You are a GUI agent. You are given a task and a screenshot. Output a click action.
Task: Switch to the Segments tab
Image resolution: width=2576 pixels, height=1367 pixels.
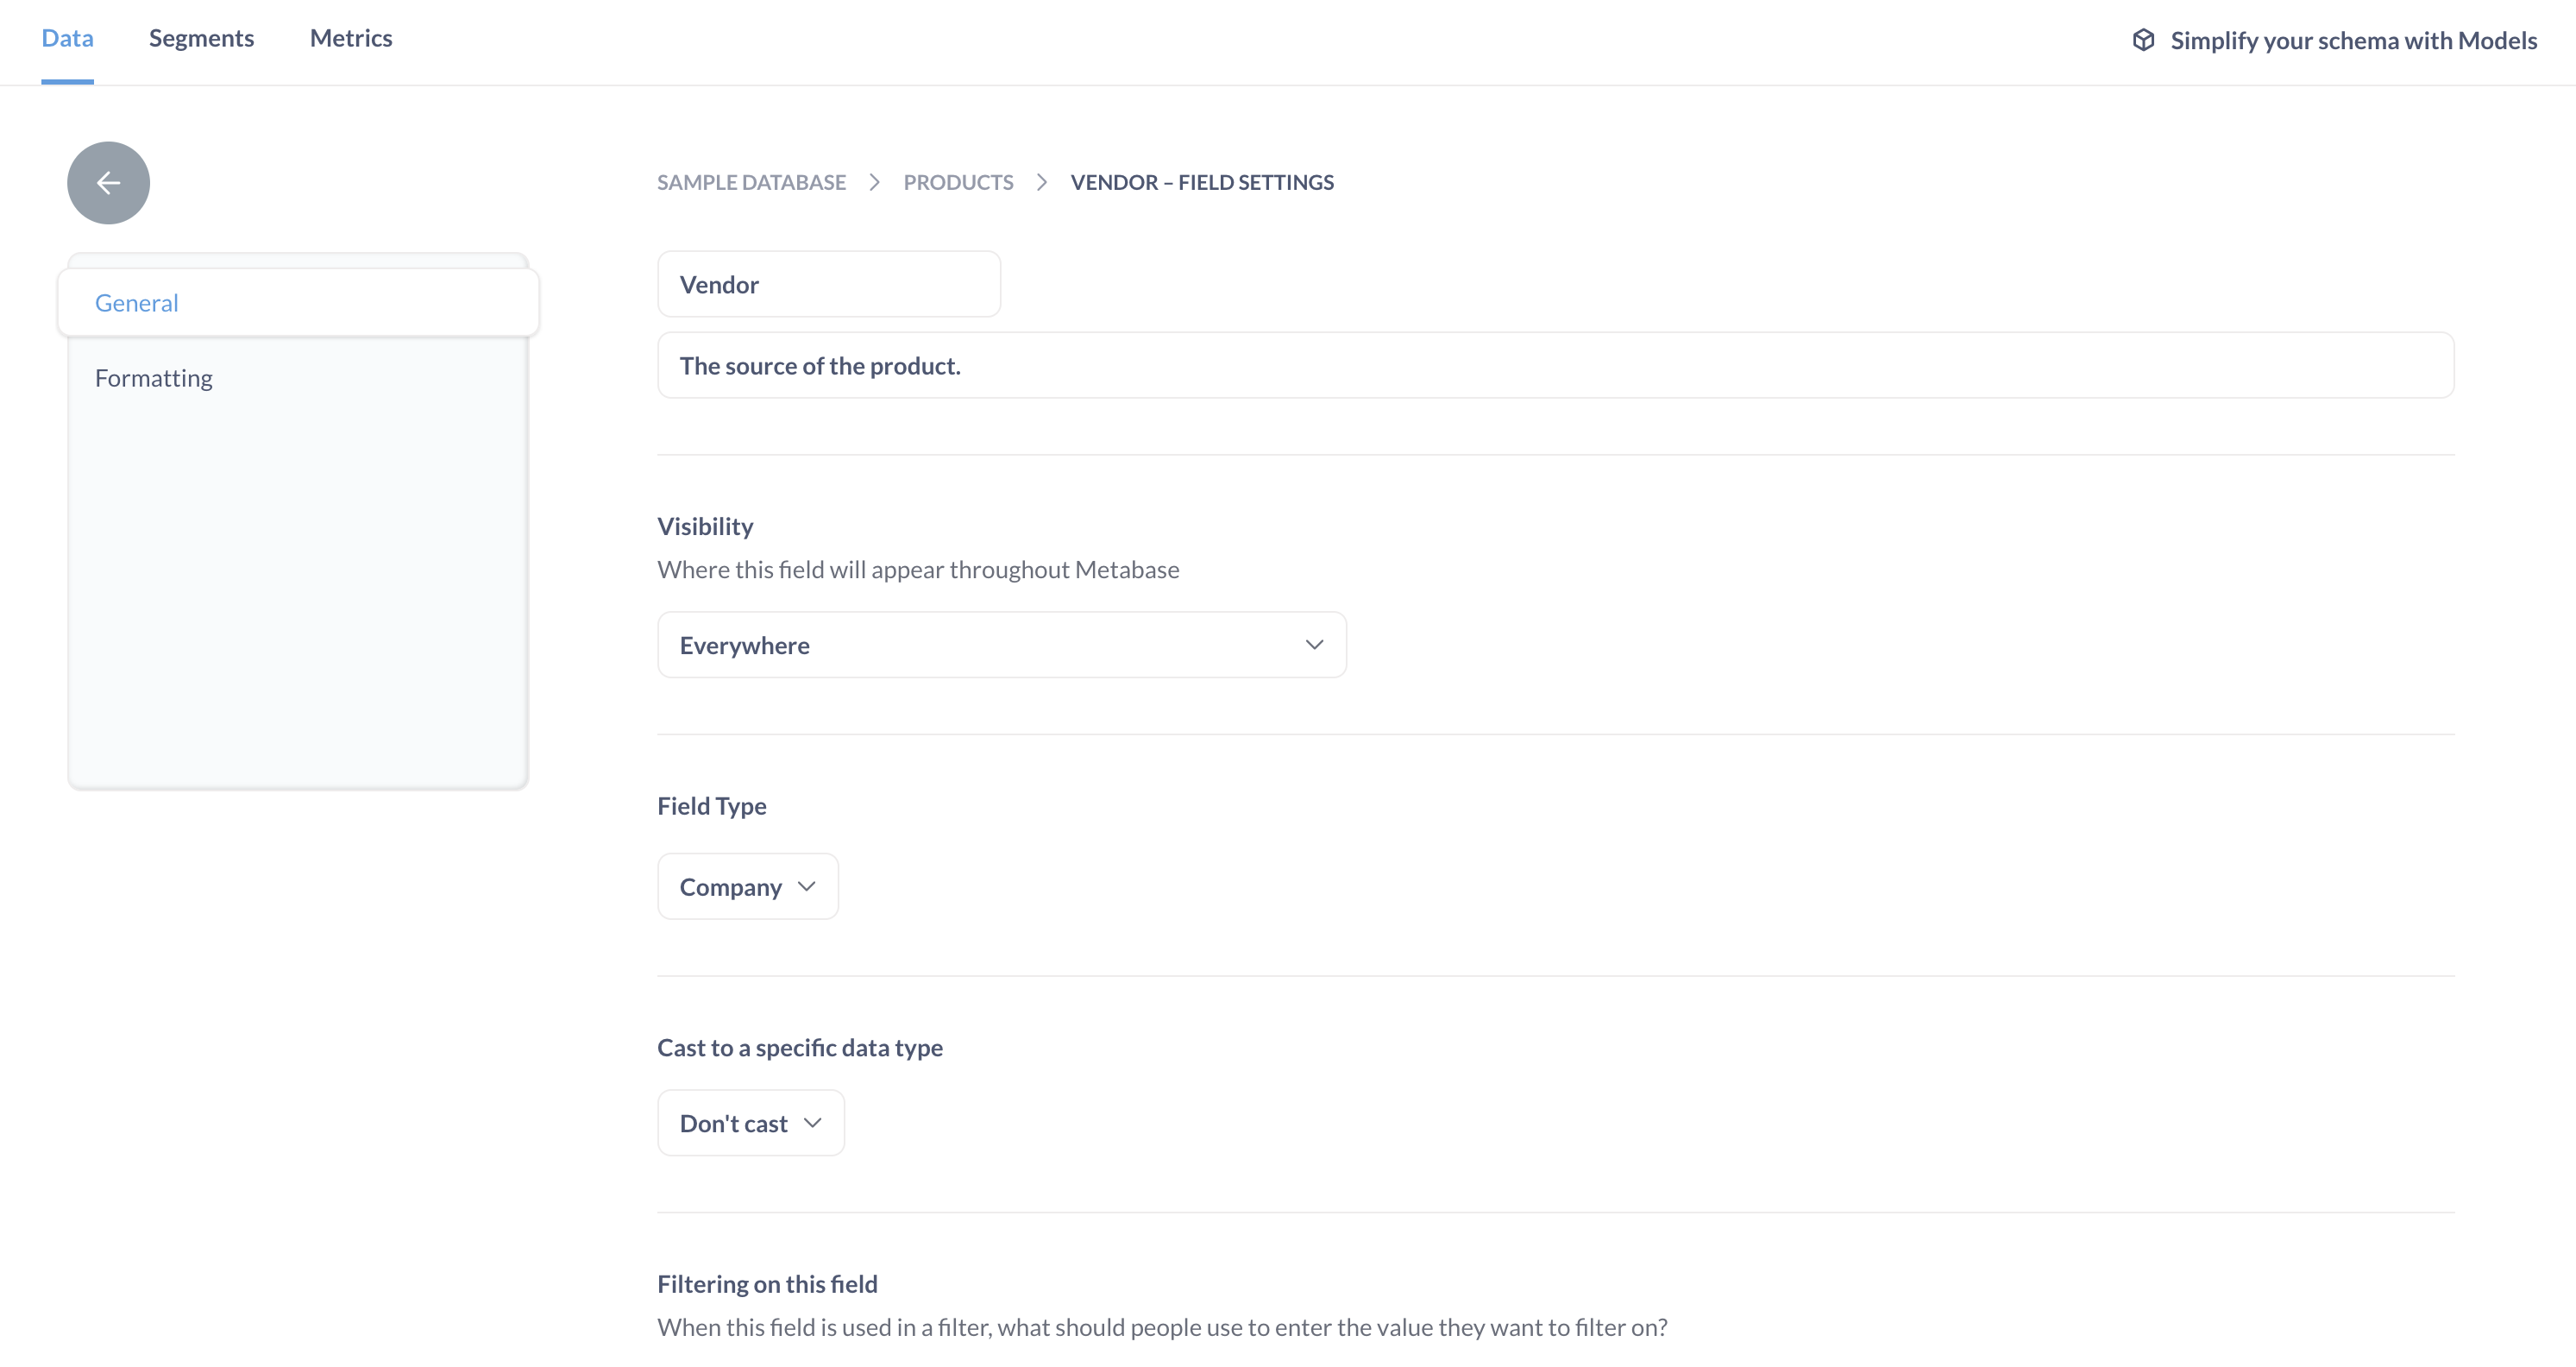pos(201,38)
